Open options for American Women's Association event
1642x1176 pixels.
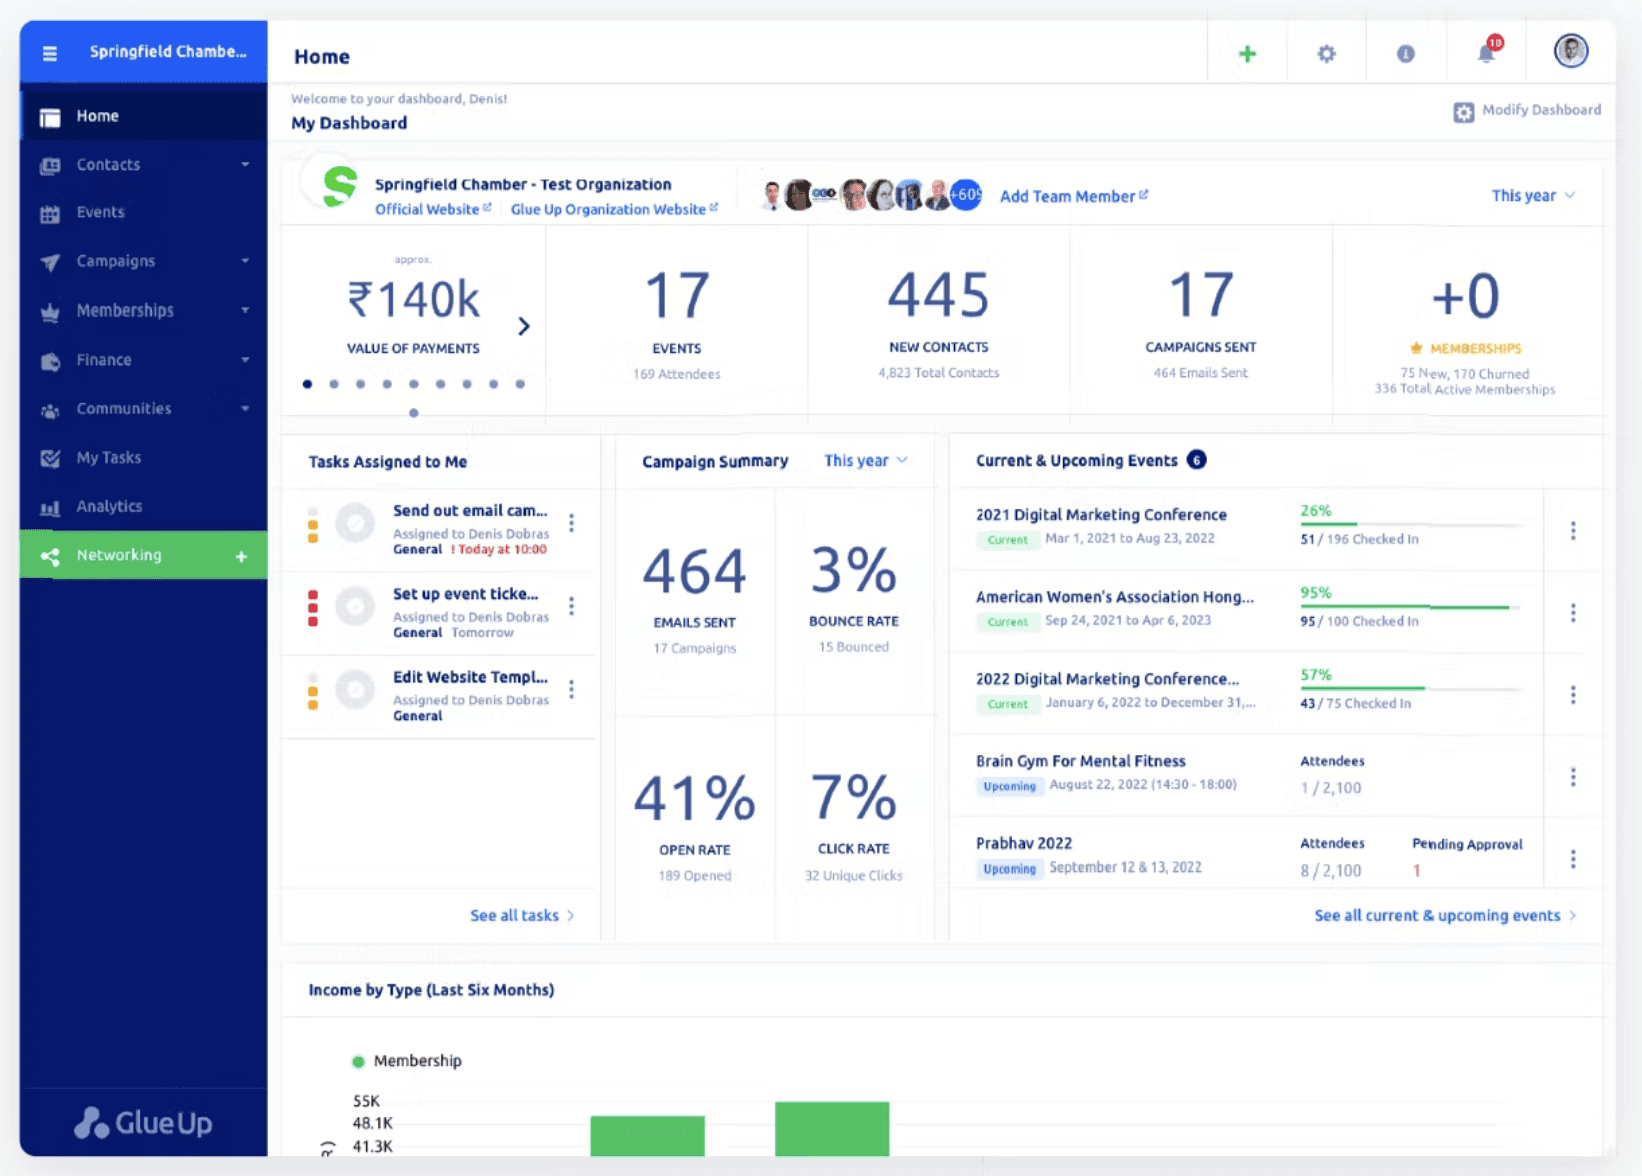(x=1573, y=612)
